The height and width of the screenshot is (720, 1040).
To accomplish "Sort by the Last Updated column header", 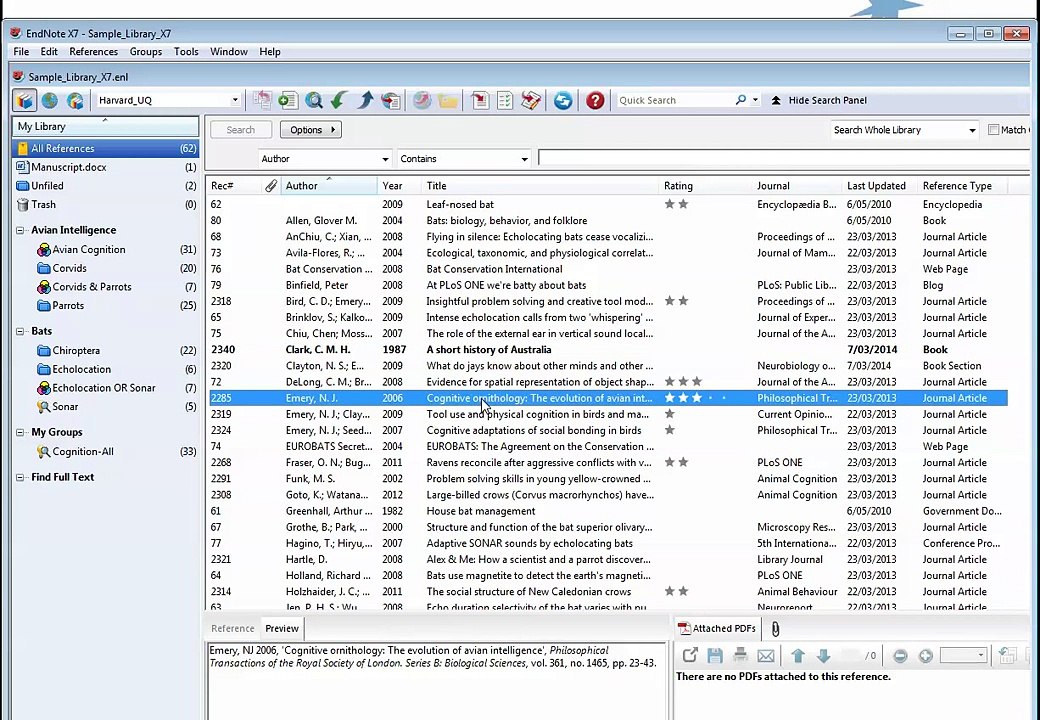I will coord(880,186).
